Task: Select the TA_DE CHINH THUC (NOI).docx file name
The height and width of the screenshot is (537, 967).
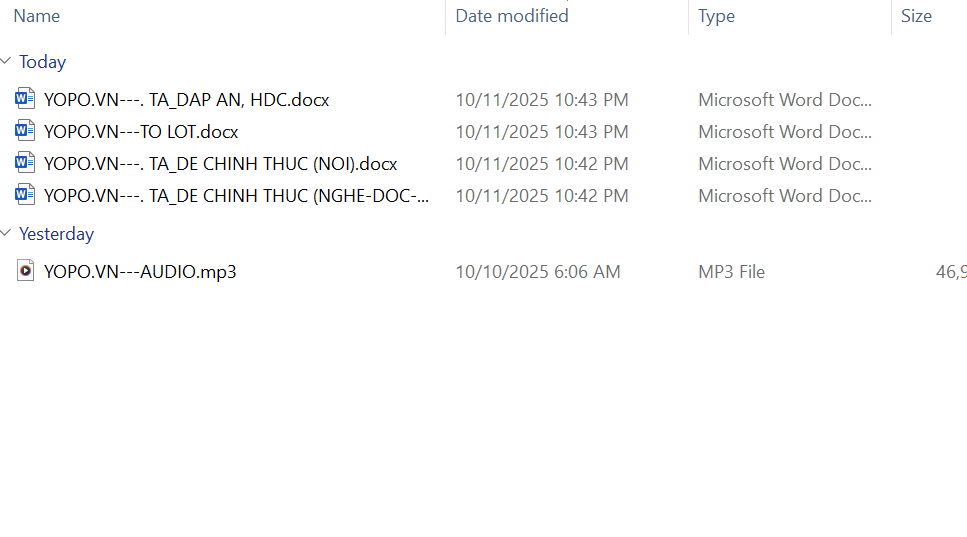Action: [x=221, y=163]
